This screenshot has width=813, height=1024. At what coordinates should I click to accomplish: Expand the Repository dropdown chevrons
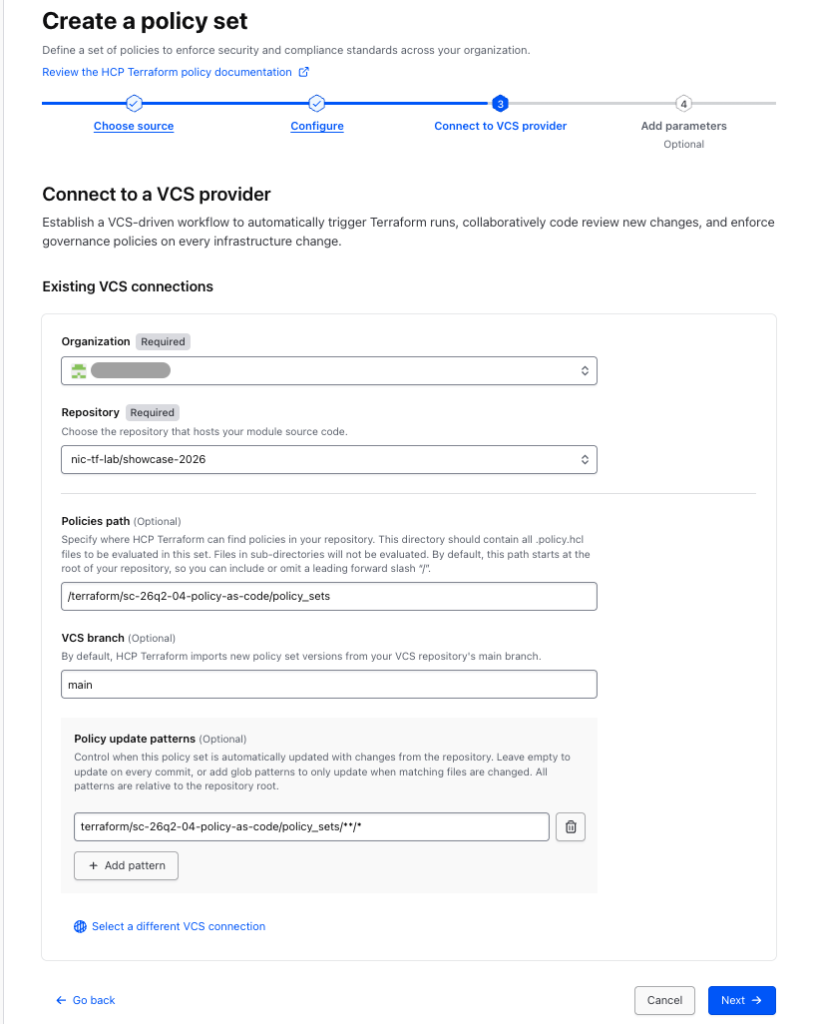[x=584, y=460]
